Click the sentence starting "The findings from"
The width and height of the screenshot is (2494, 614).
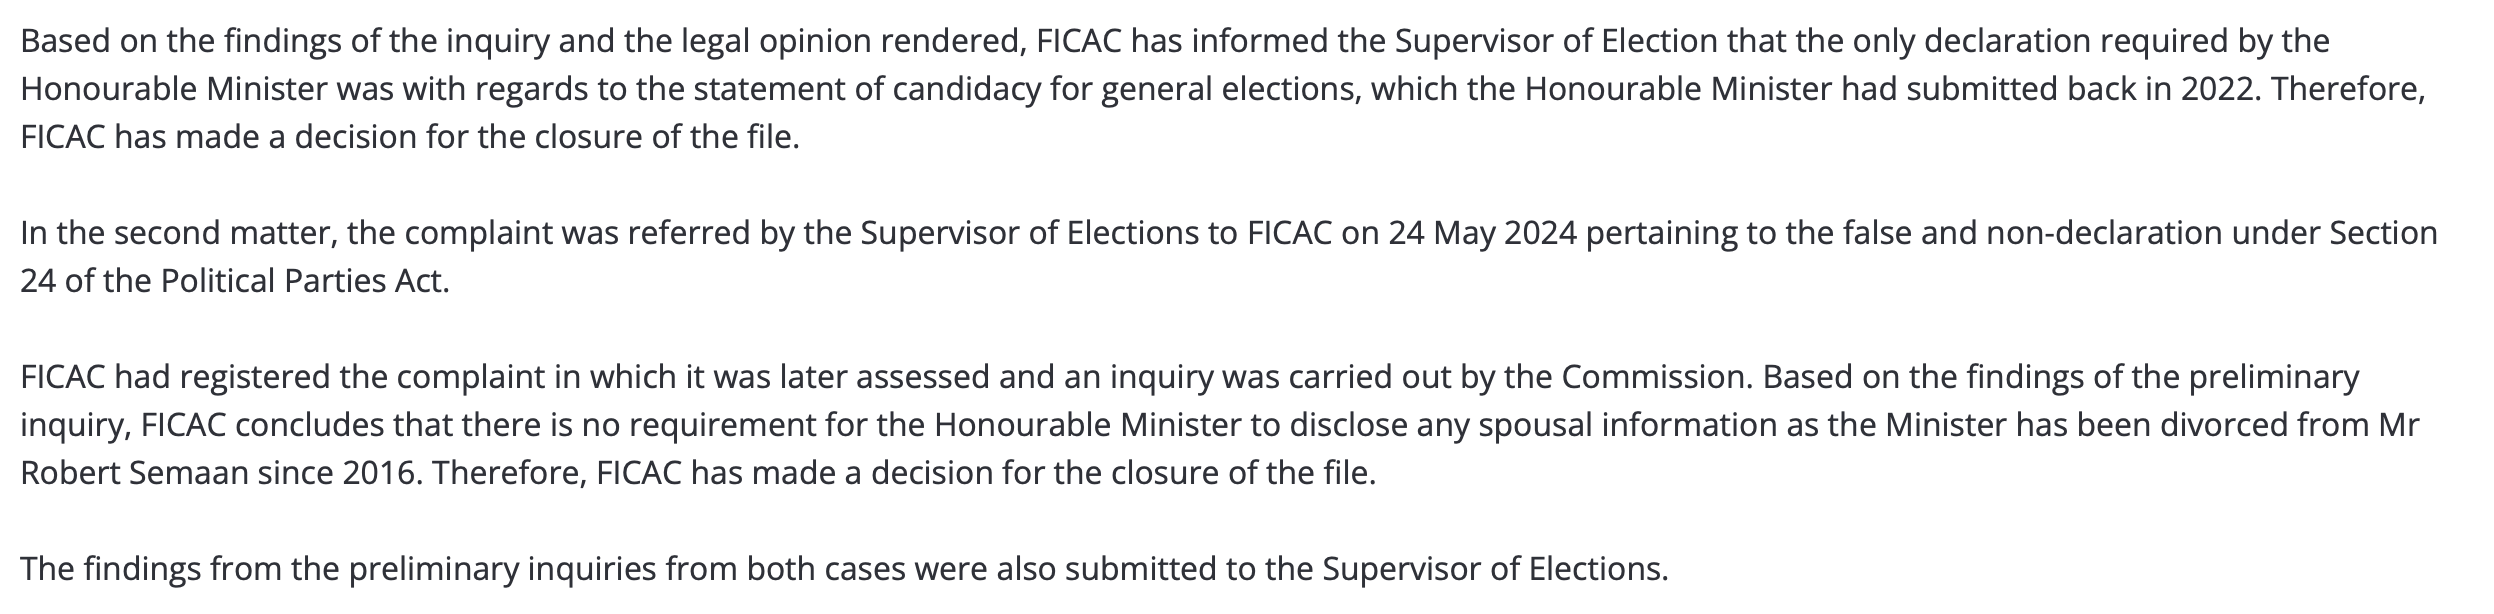pos(843,570)
